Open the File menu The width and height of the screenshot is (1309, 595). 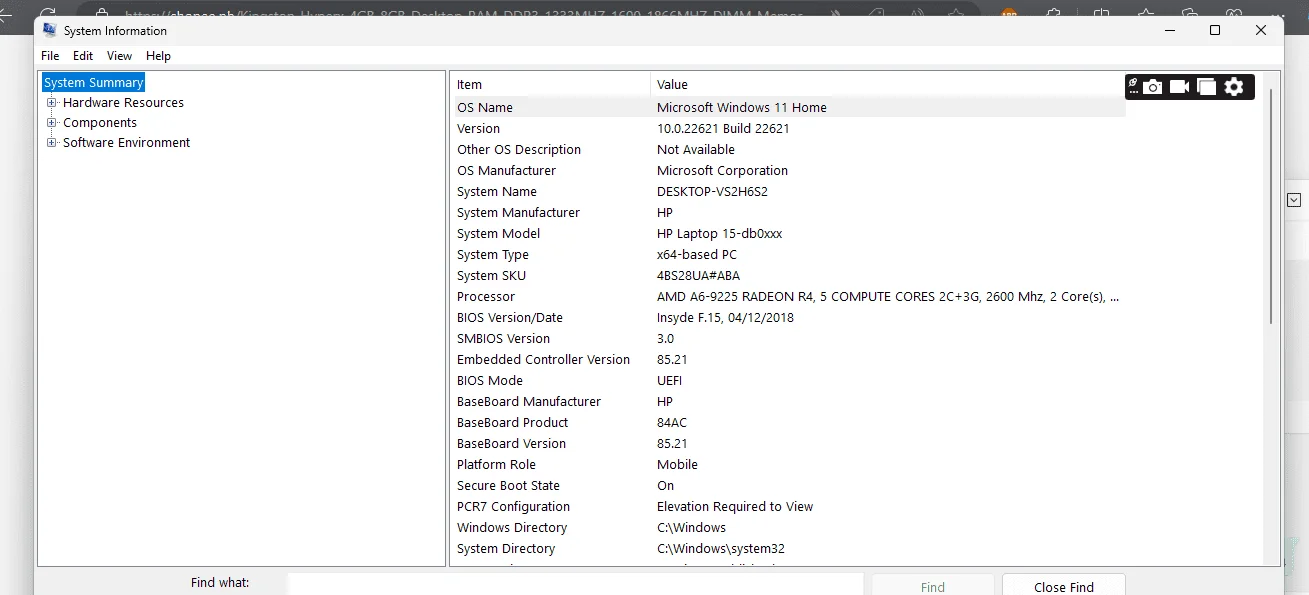coord(50,56)
